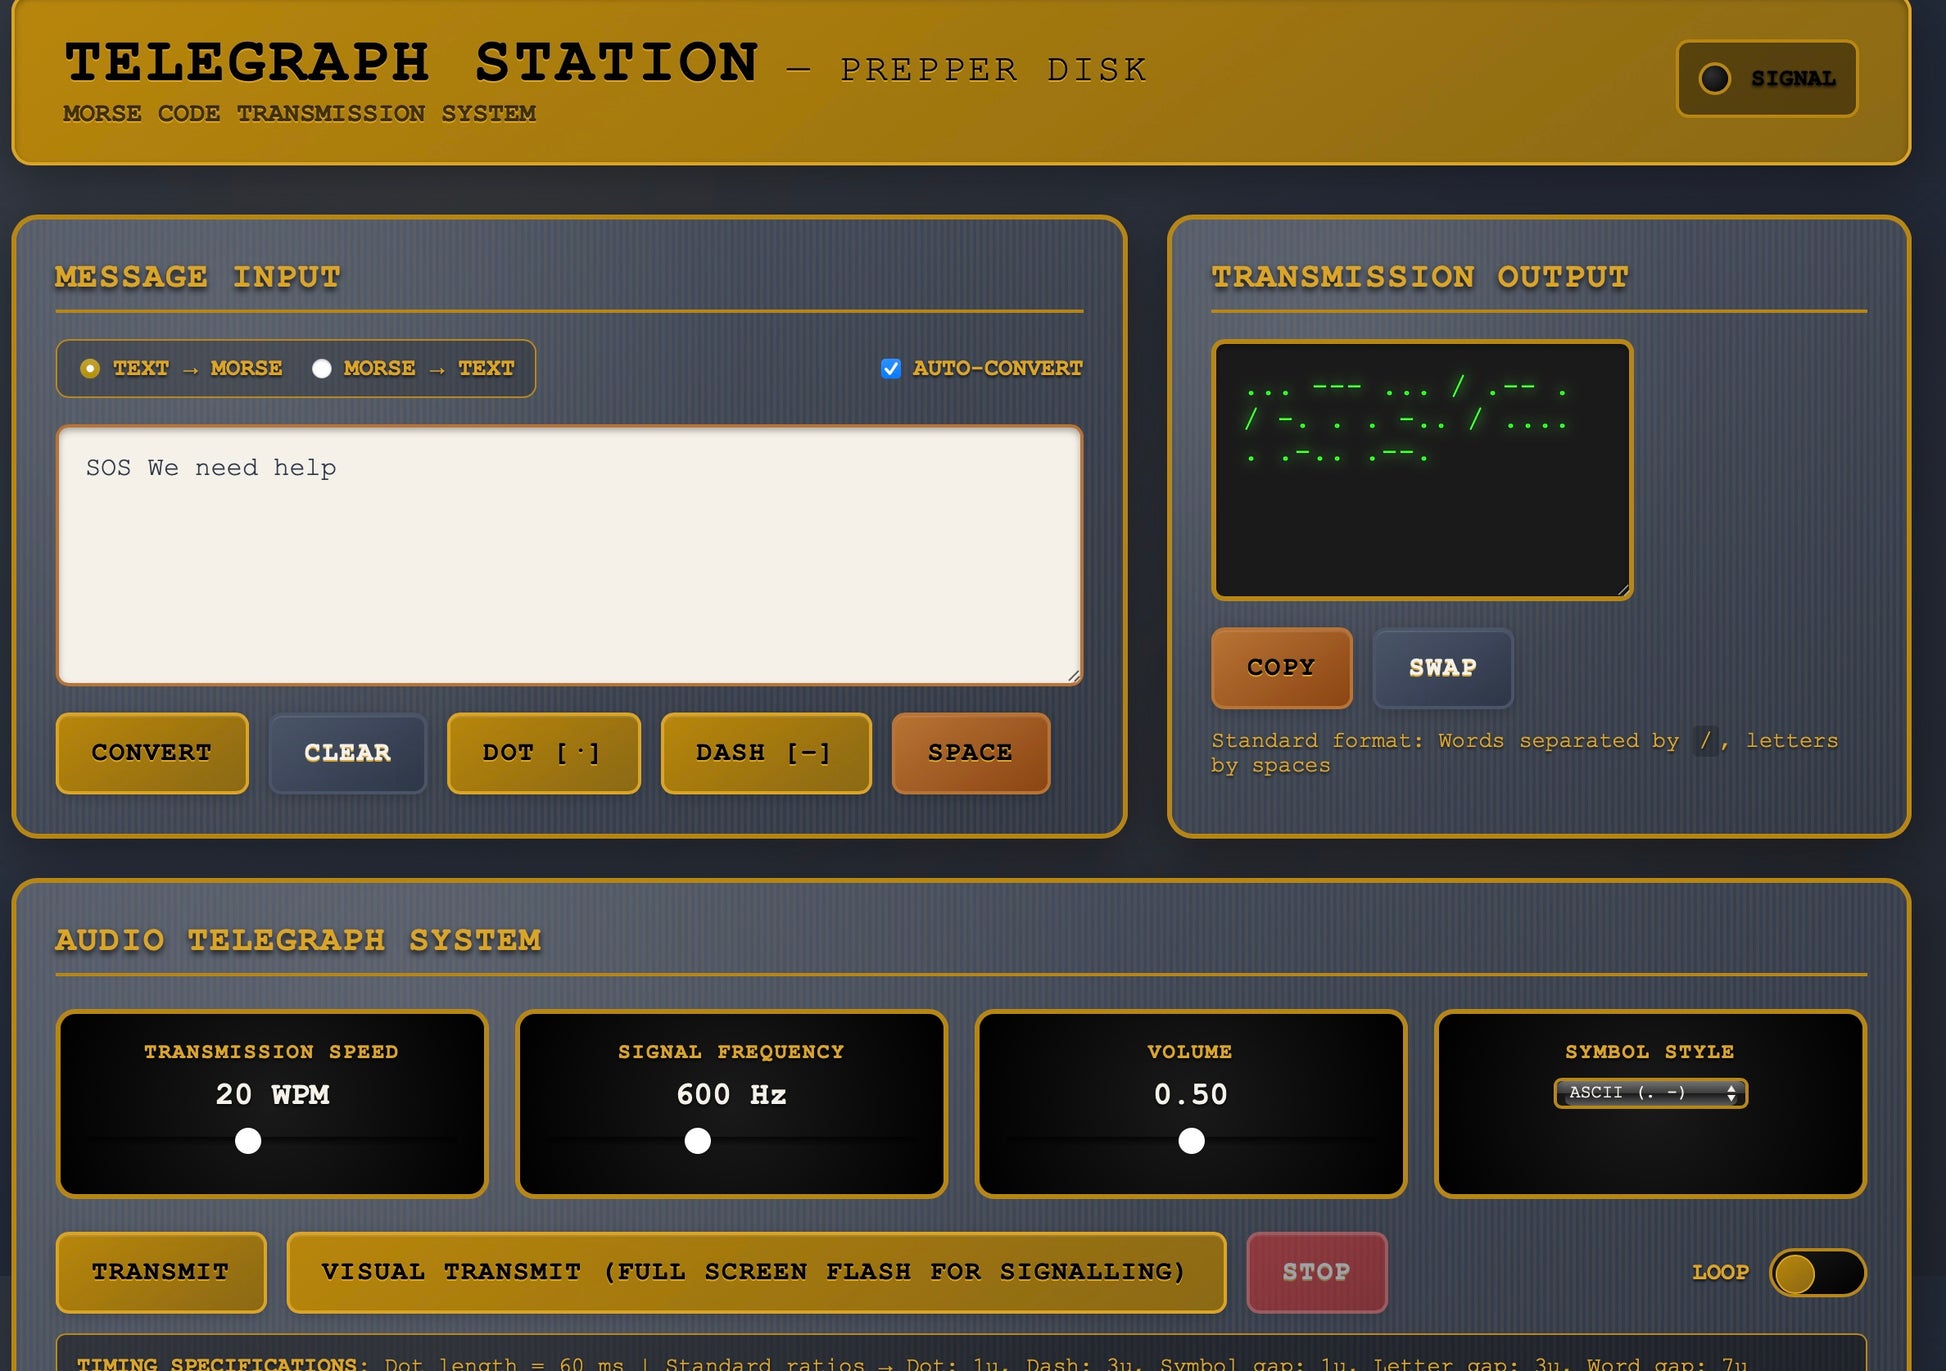Toggle the Loop switch on
Image resolution: width=1946 pixels, height=1371 pixels.
click(x=1817, y=1272)
